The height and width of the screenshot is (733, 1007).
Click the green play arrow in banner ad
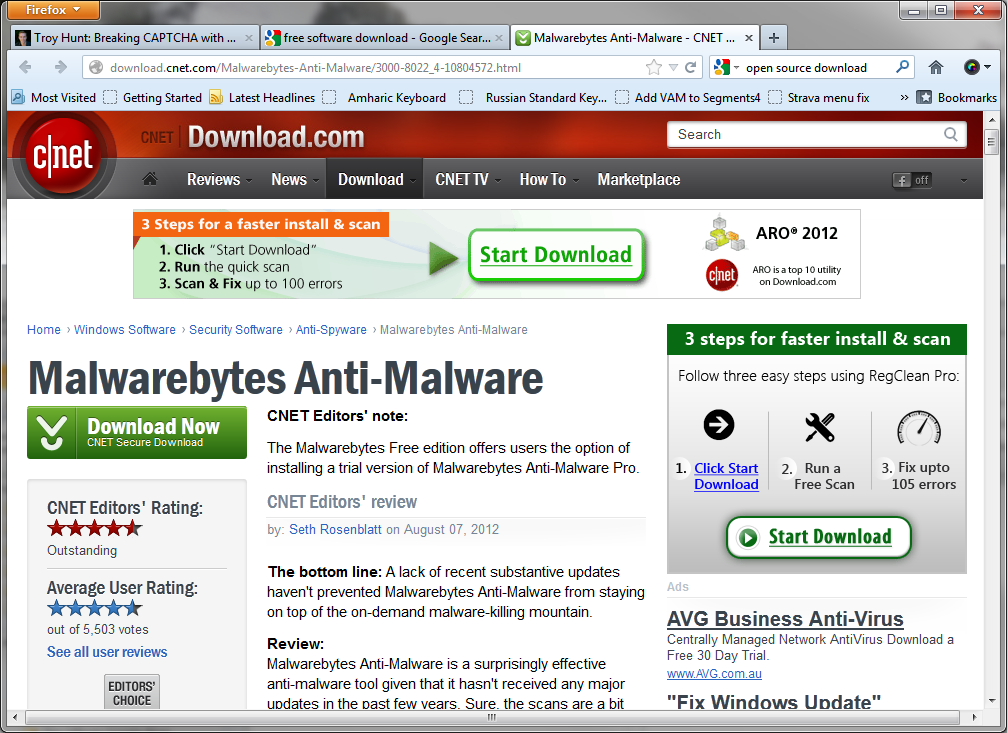(x=443, y=258)
